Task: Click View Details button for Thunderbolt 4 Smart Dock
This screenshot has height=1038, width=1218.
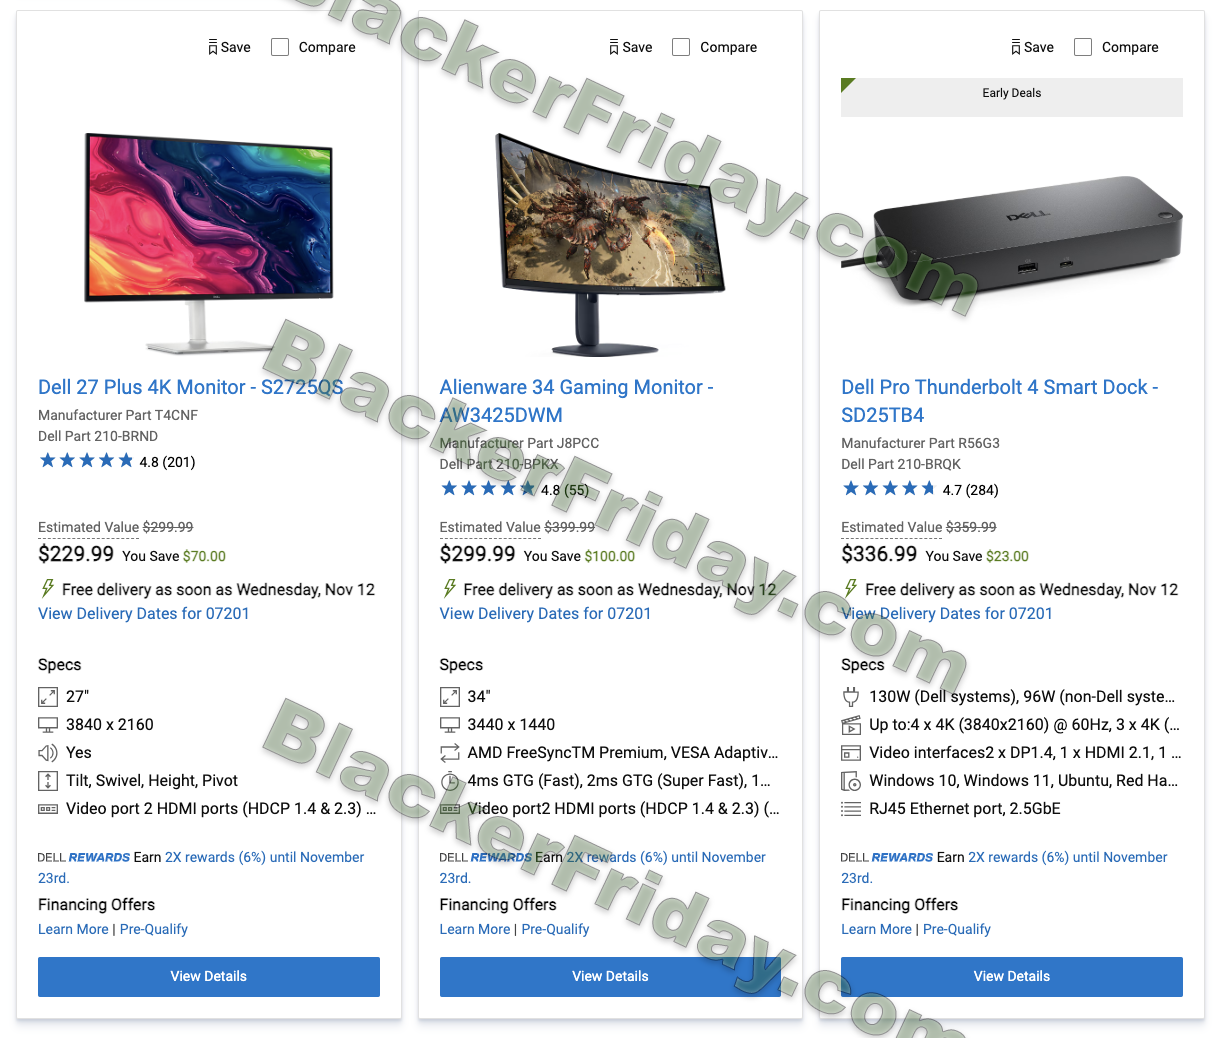Action: (1012, 977)
